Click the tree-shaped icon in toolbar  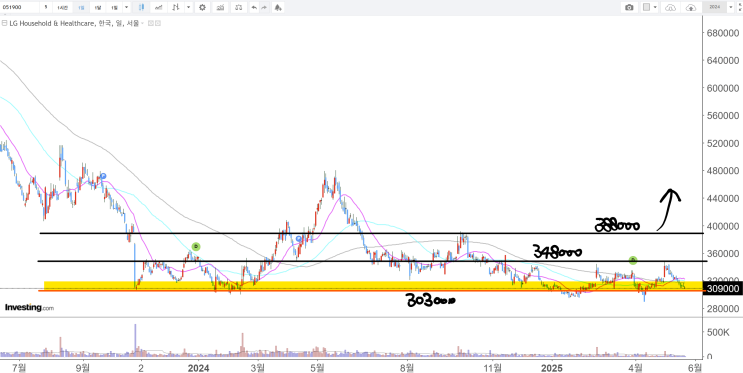(x=278, y=7)
